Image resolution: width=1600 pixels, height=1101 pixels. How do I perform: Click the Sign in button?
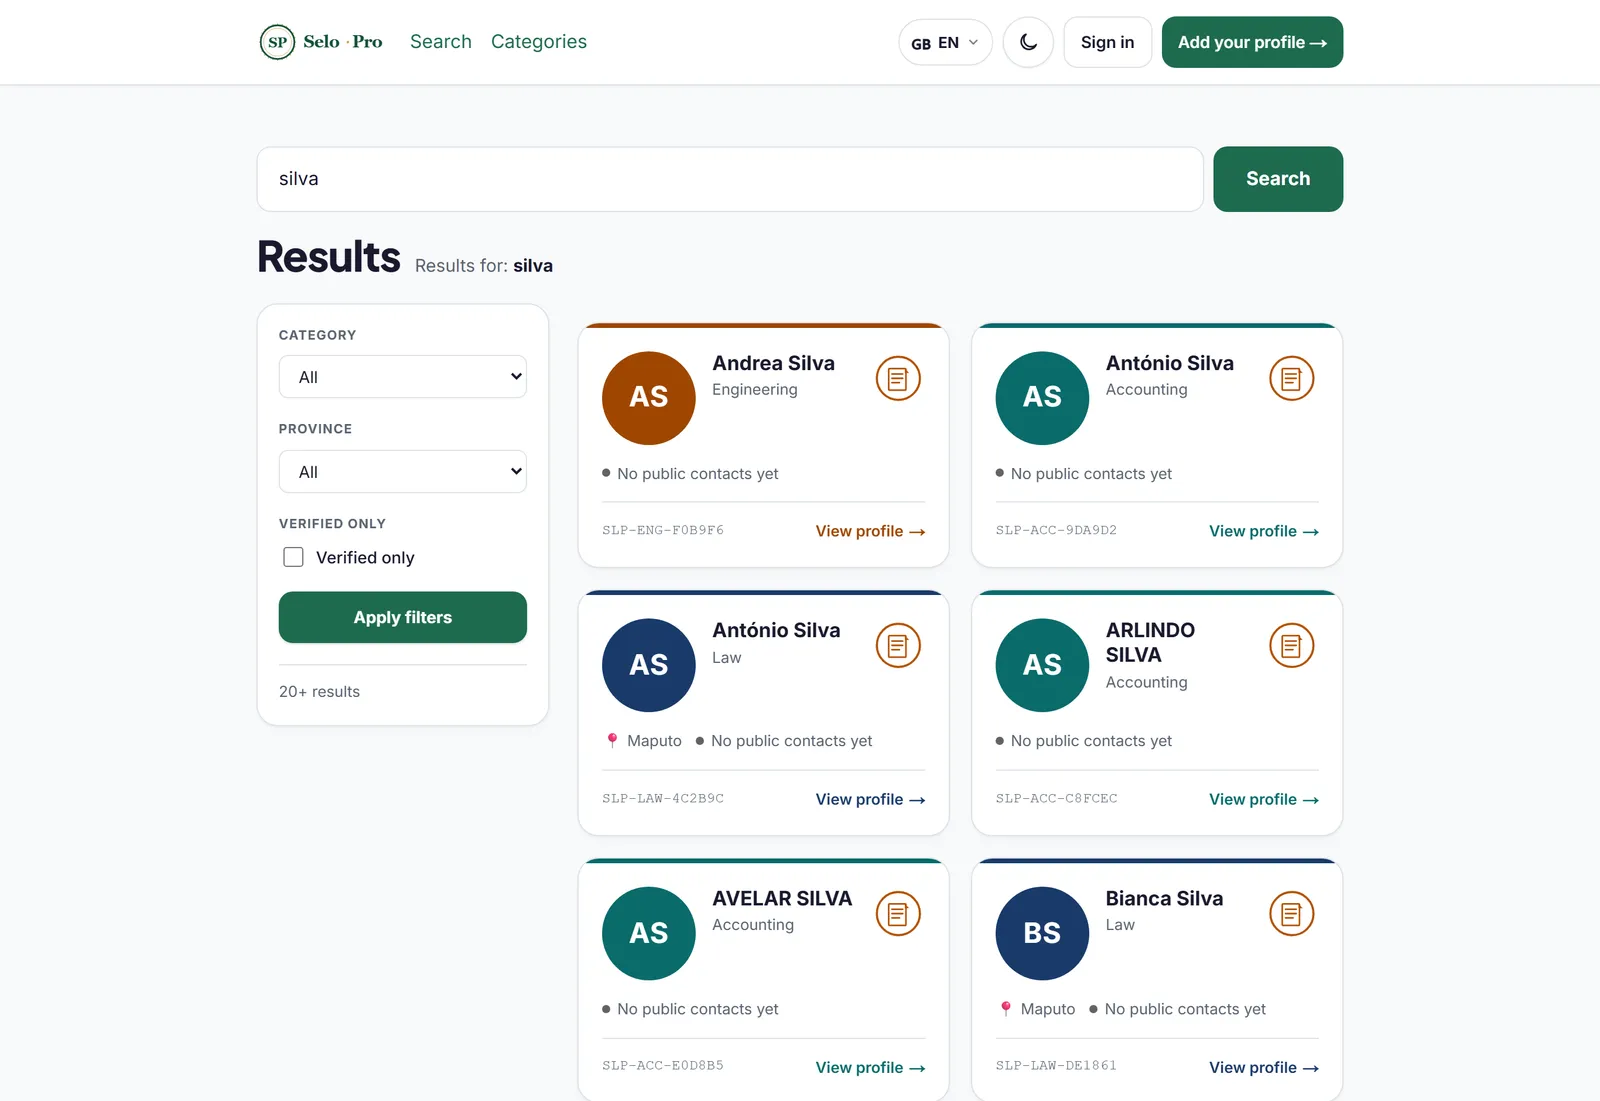(x=1107, y=42)
